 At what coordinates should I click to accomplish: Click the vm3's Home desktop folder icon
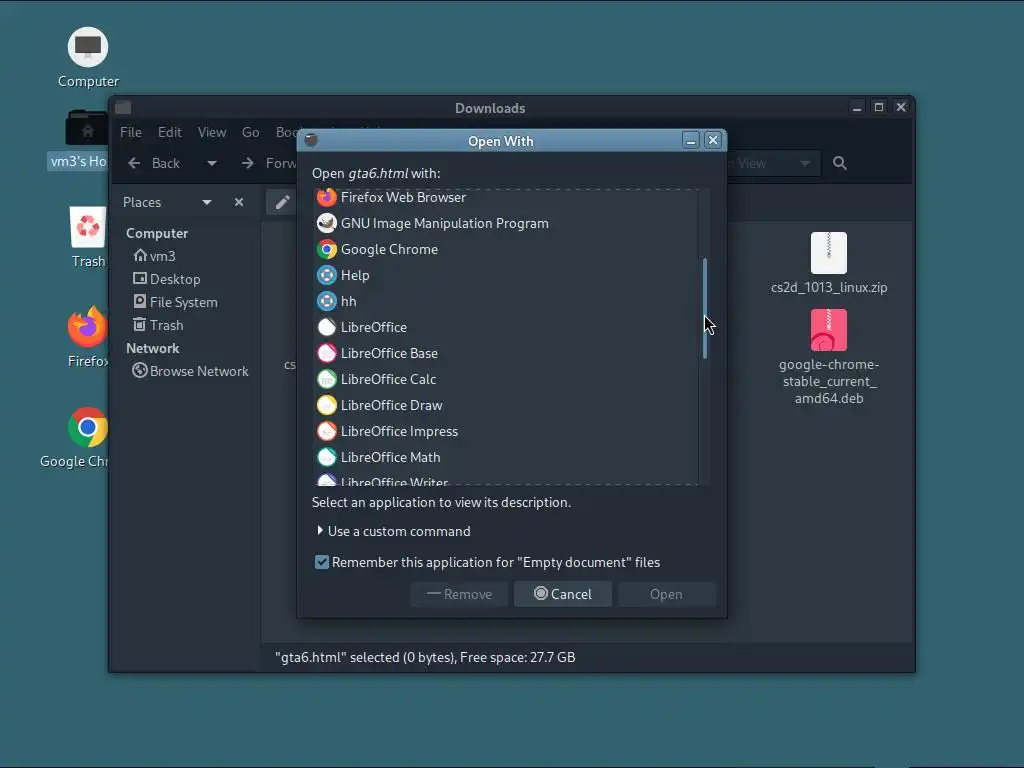coord(87,127)
